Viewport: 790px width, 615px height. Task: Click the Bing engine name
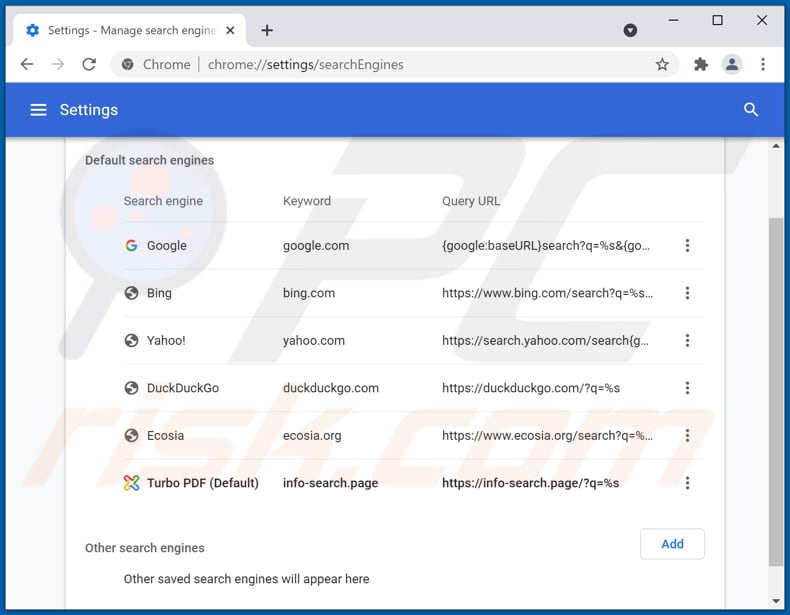(x=159, y=293)
